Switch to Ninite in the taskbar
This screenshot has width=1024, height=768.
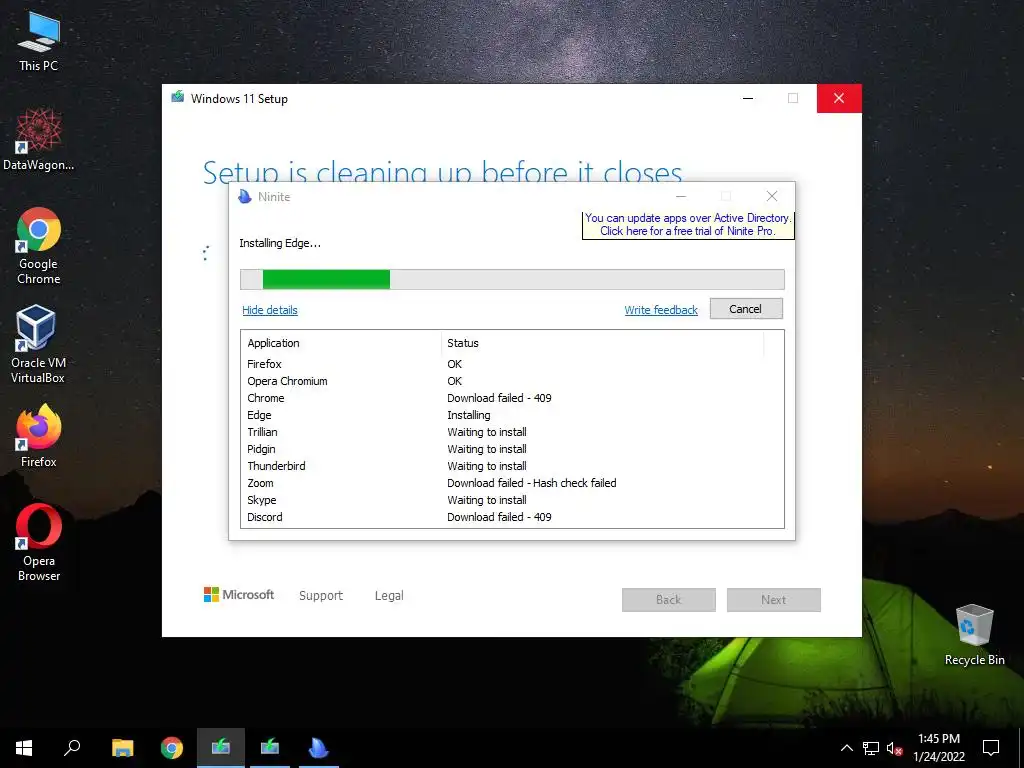pyautogui.click(x=319, y=748)
